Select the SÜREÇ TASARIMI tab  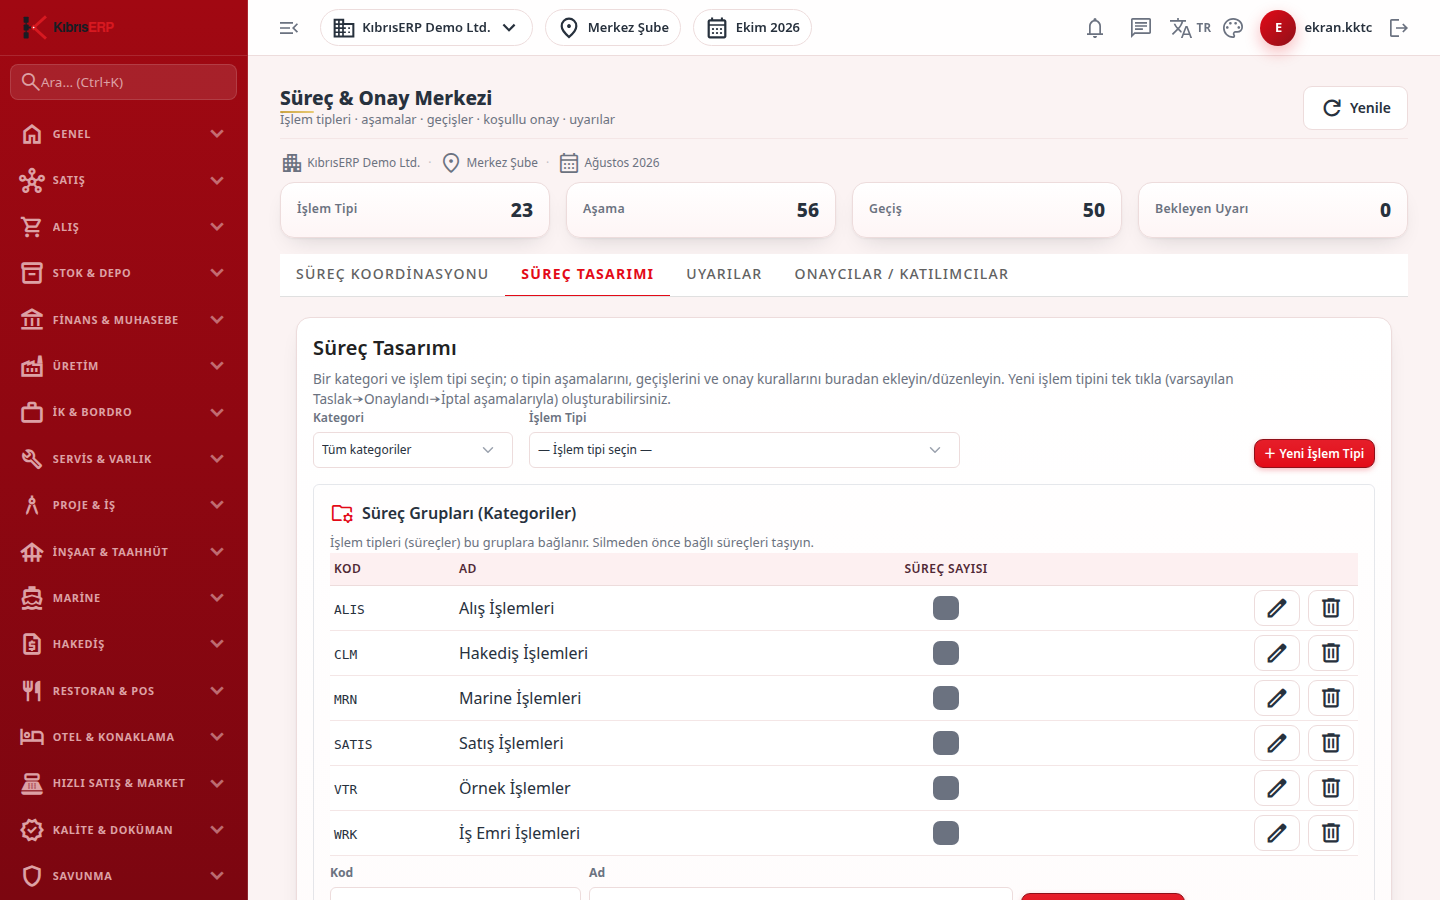point(587,274)
